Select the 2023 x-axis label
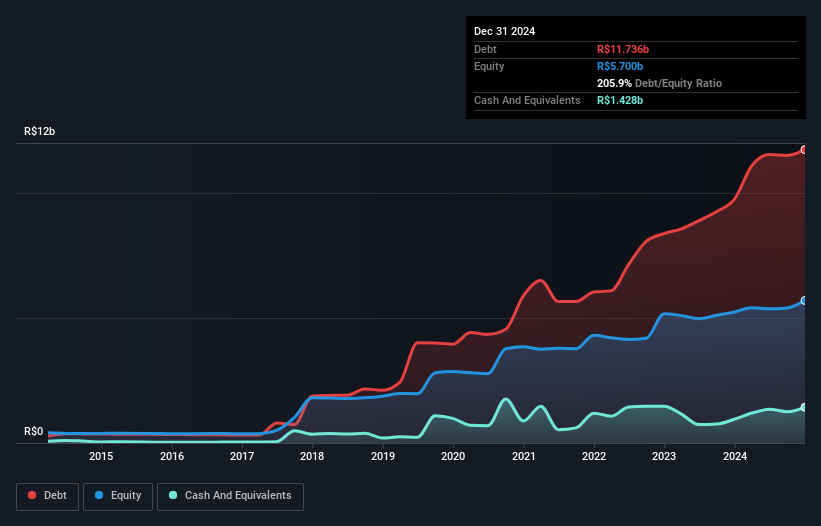 click(x=664, y=456)
